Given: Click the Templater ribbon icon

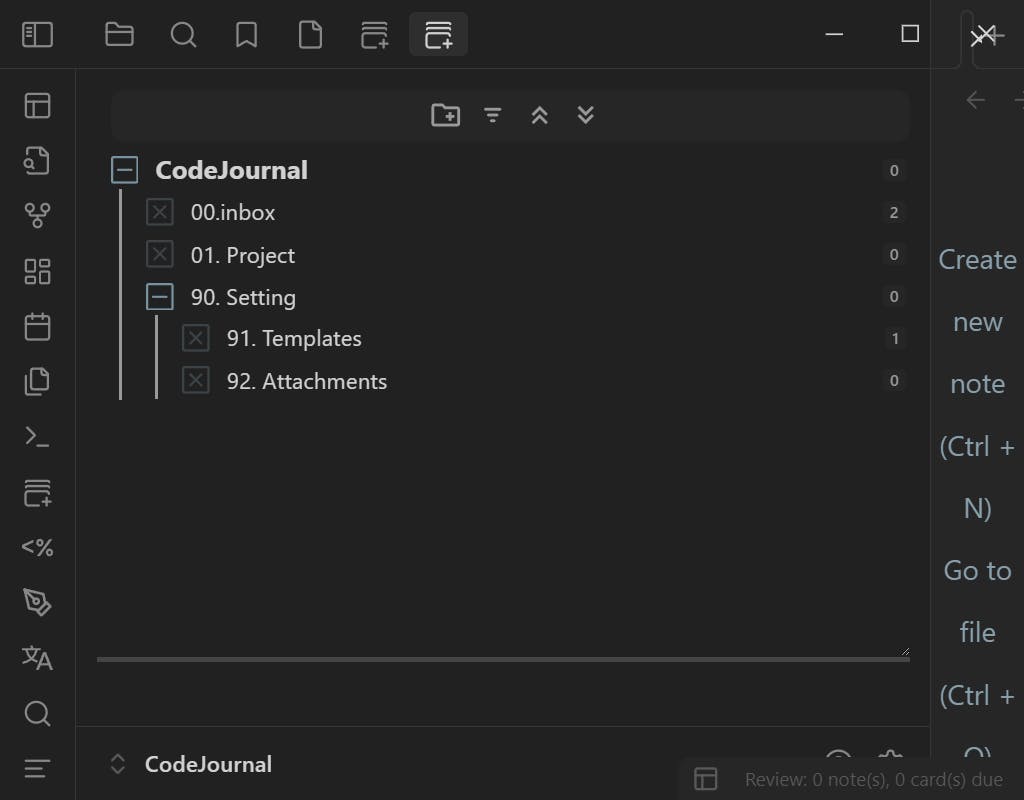Looking at the screenshot, I should [37, 547].
